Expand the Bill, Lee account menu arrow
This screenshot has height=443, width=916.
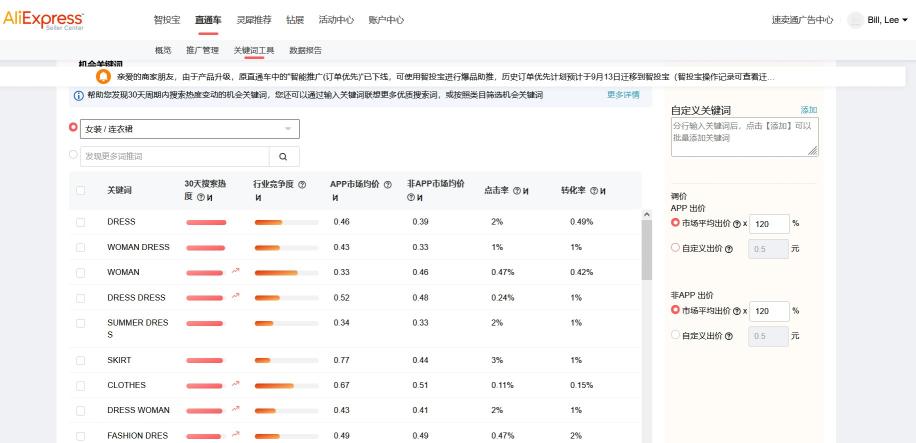tap(905, 20)
